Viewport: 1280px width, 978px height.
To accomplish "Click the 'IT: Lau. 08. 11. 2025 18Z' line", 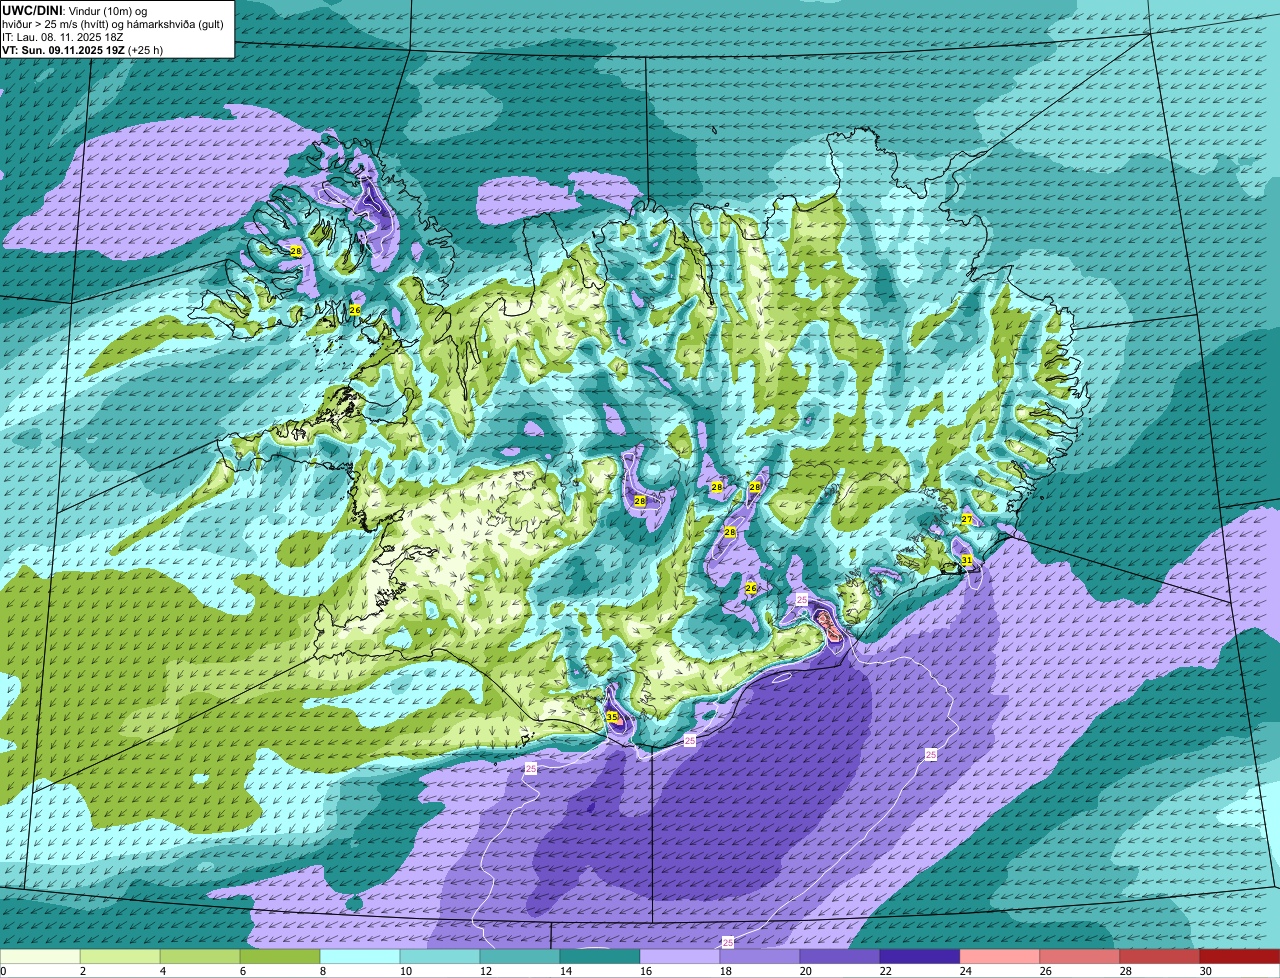I will (62, 37).
